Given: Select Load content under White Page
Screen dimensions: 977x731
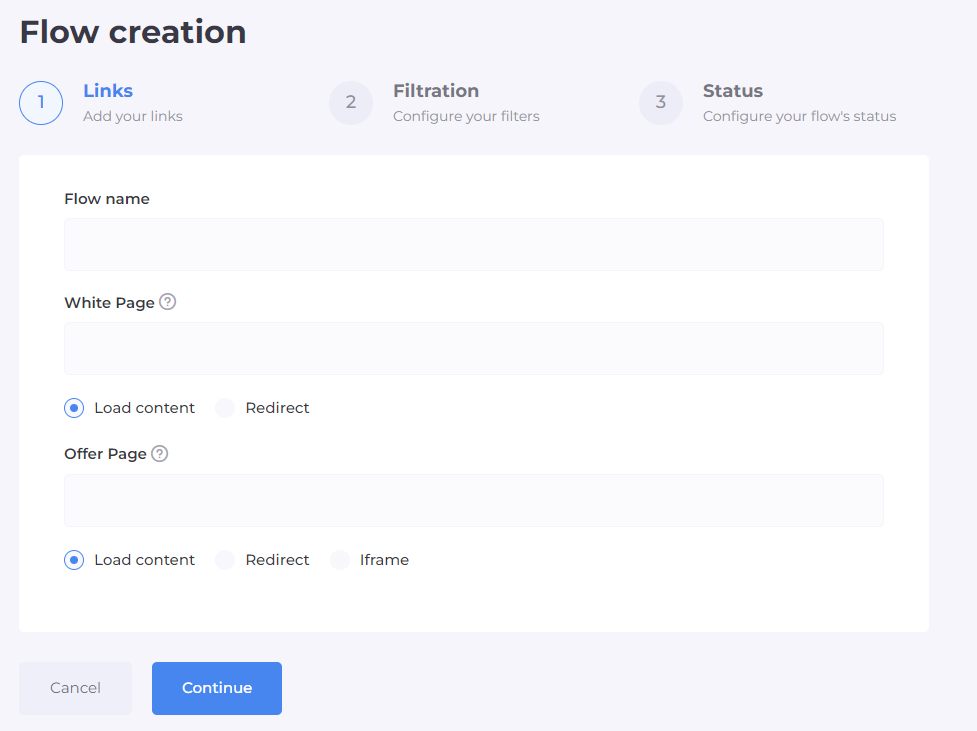Looking at the screenshot, I should coord(74,408).
